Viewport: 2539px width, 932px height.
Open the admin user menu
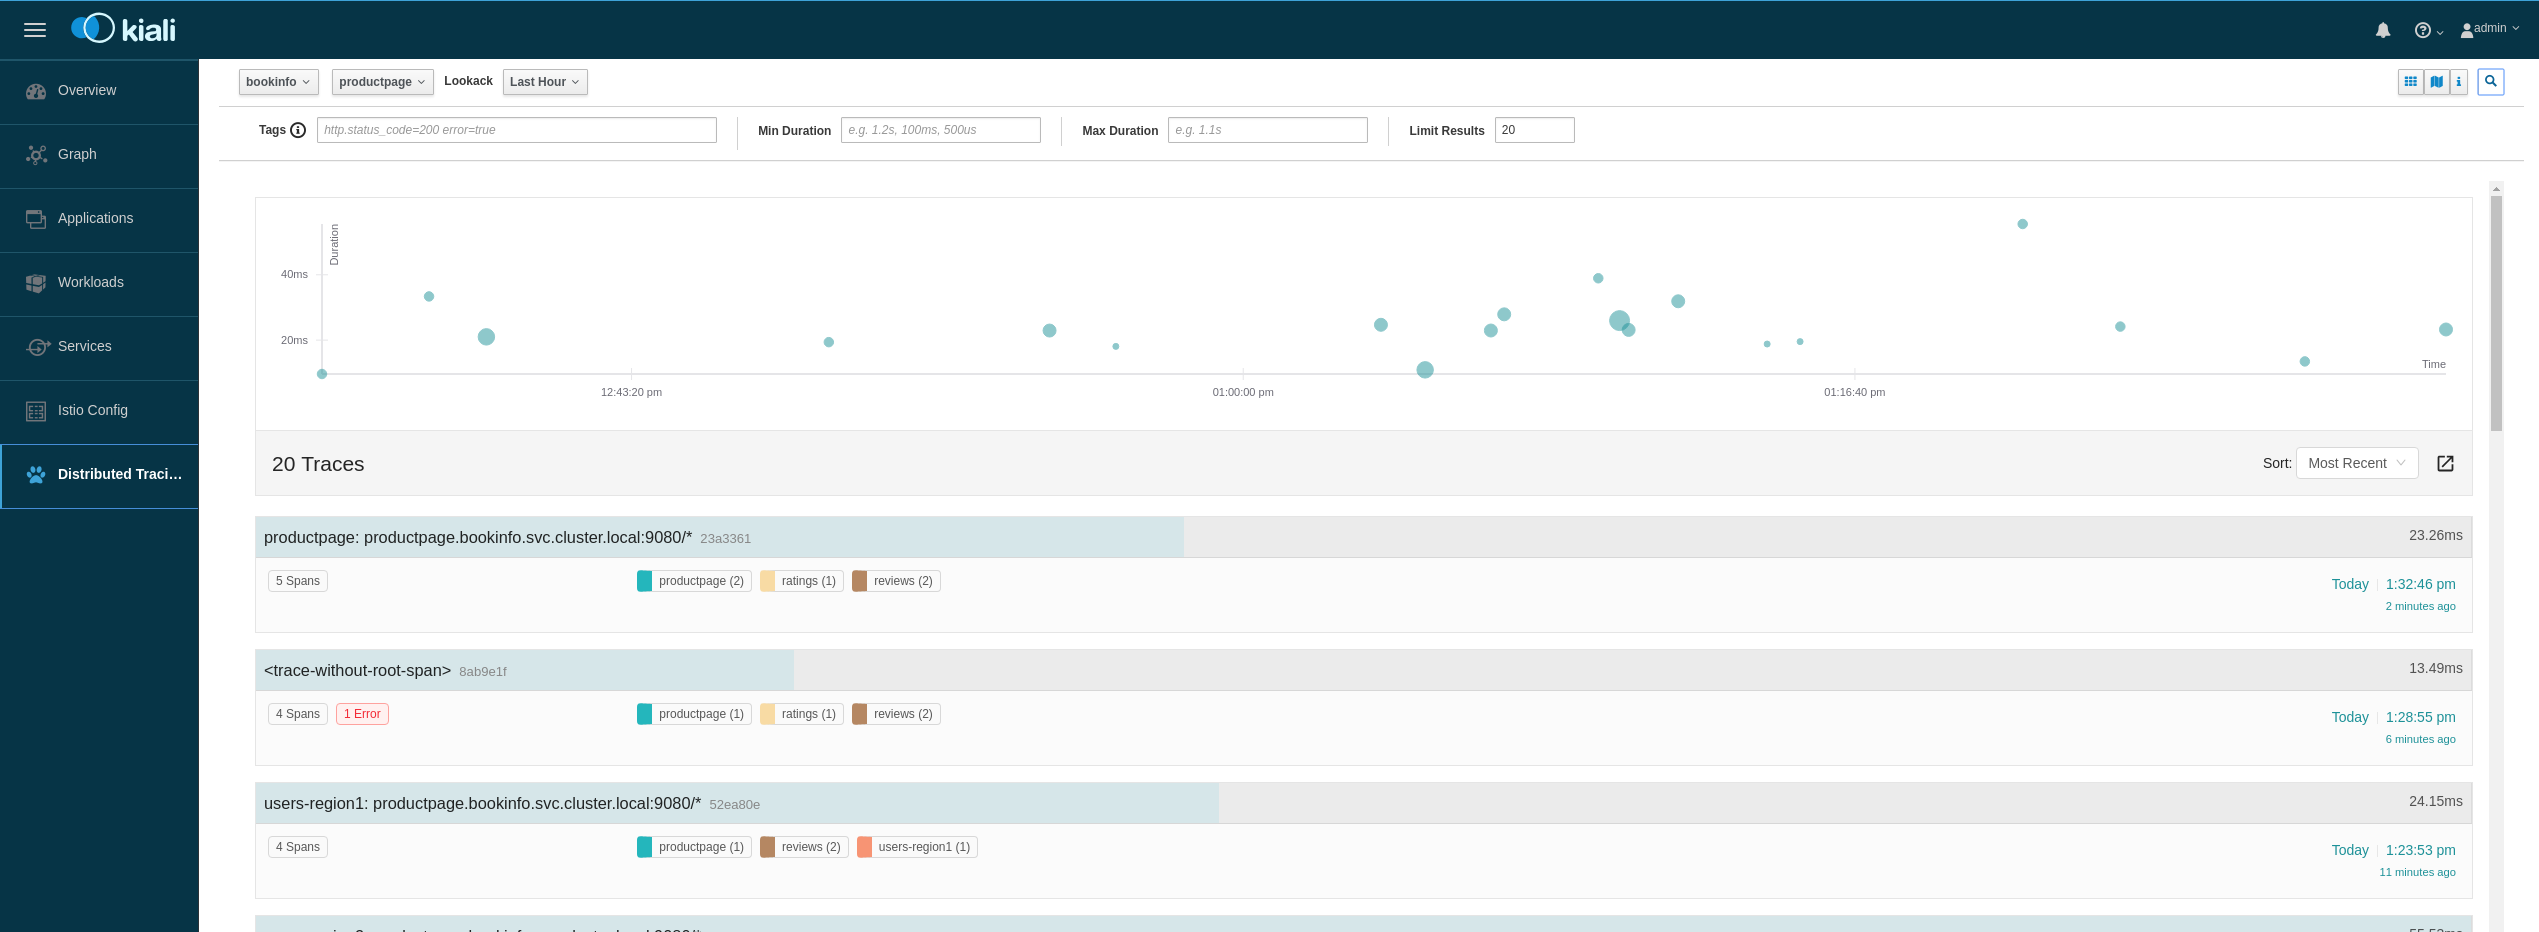2489,29
